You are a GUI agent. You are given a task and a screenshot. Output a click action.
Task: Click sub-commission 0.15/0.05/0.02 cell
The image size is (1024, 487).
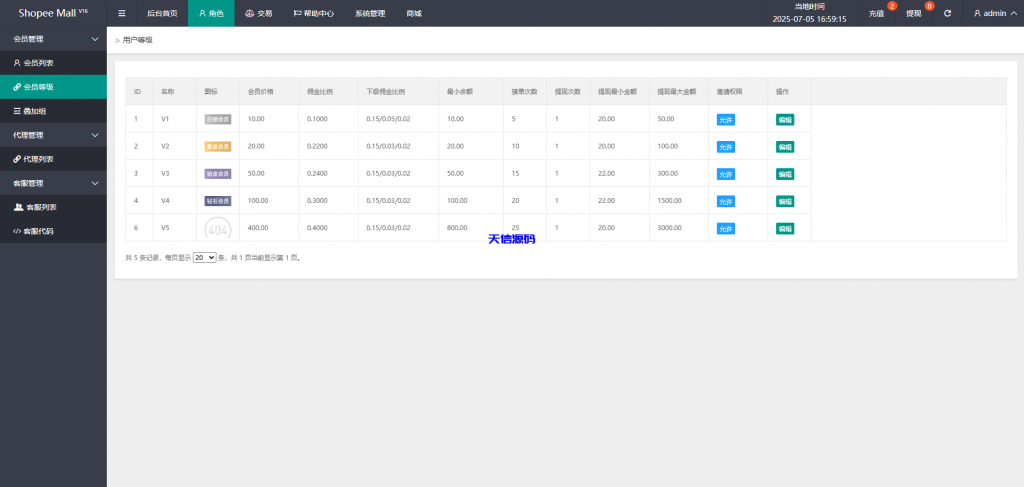(388, 119)
